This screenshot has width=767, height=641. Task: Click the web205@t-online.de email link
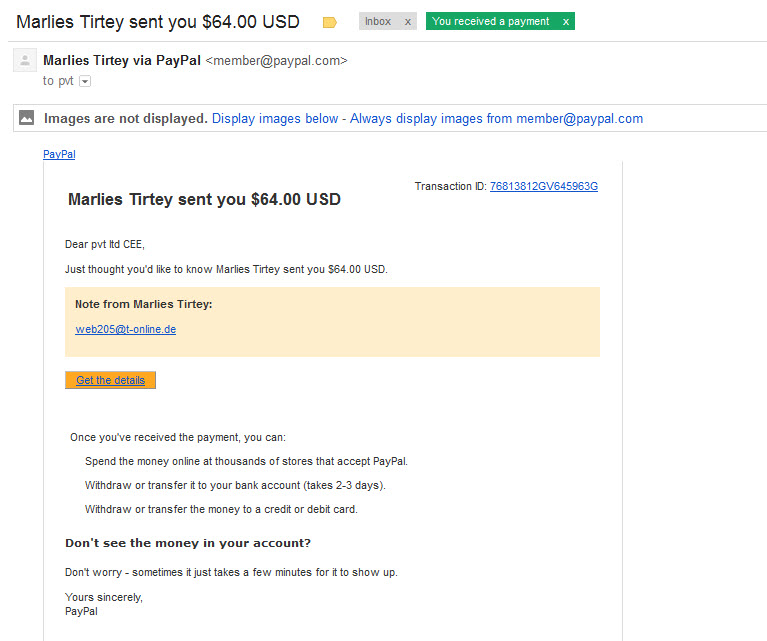(126, 329)
